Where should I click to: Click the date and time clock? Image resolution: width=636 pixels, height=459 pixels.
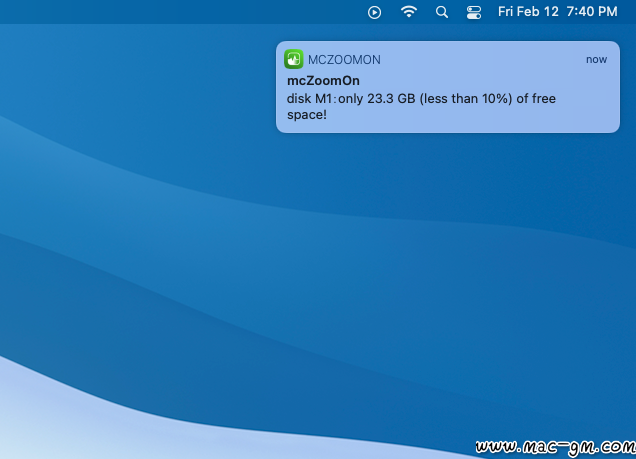pyautogui.click(x=557, y=12)
